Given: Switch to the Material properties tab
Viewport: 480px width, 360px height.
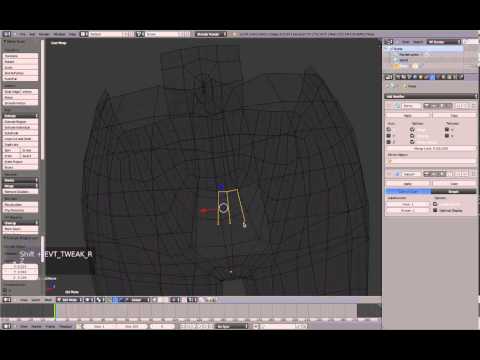Looking at the screenshot, I should coord(444,77).
